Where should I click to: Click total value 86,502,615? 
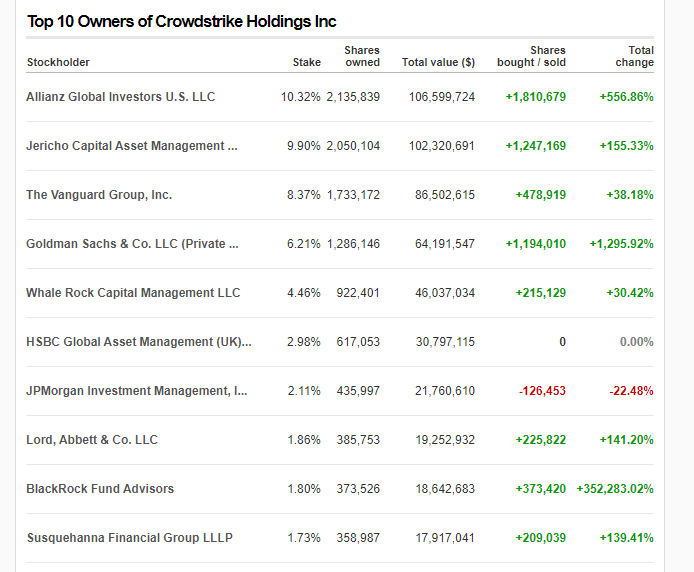tap(445, 195)
